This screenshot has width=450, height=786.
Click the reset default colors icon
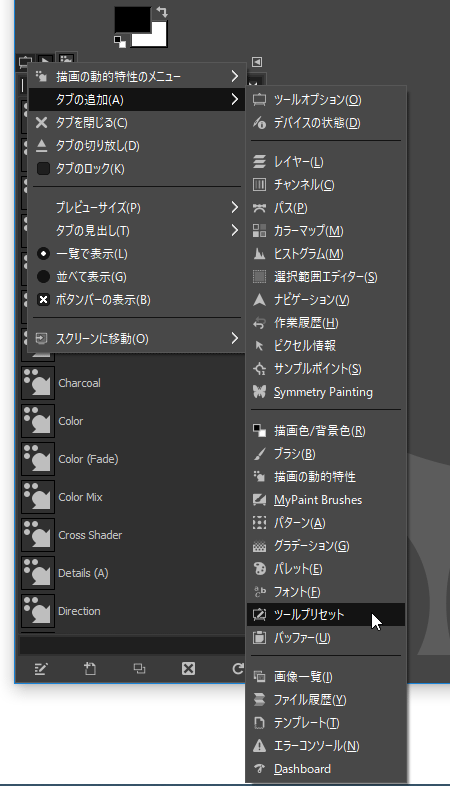tap(120, 42)
